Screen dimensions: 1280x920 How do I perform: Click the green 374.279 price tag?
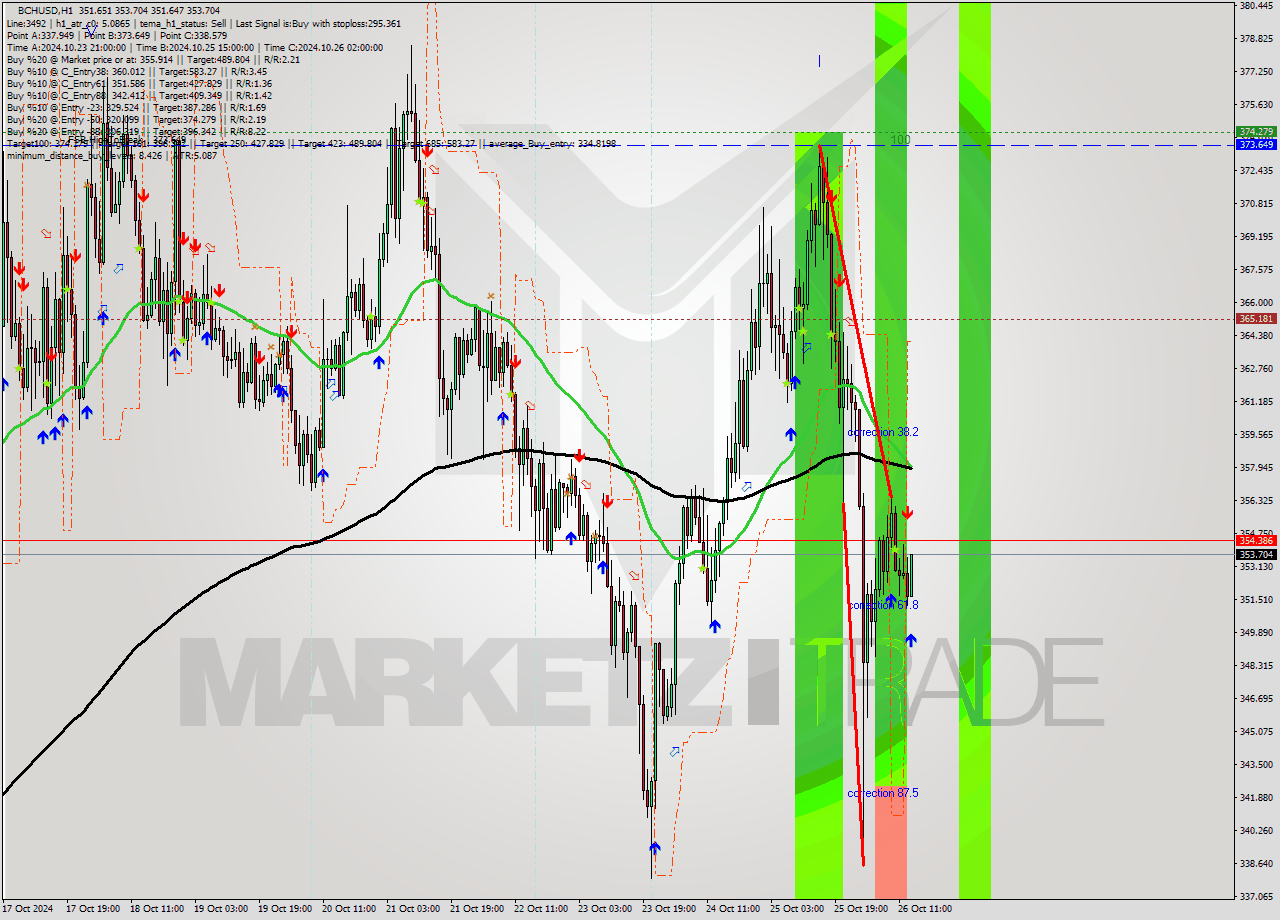coord(1256,132)
